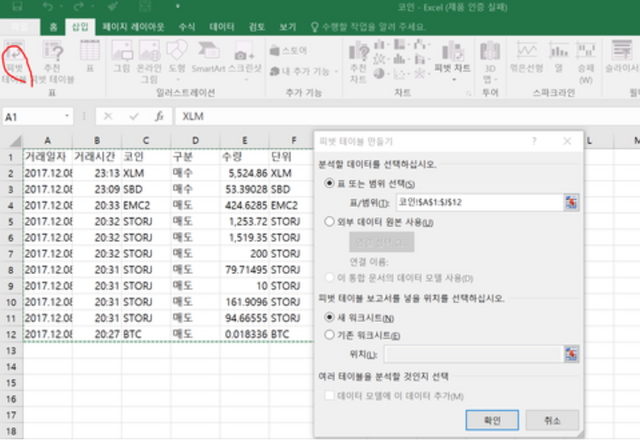Collapse dialog using the 표/범위 range selector icon

571,202
